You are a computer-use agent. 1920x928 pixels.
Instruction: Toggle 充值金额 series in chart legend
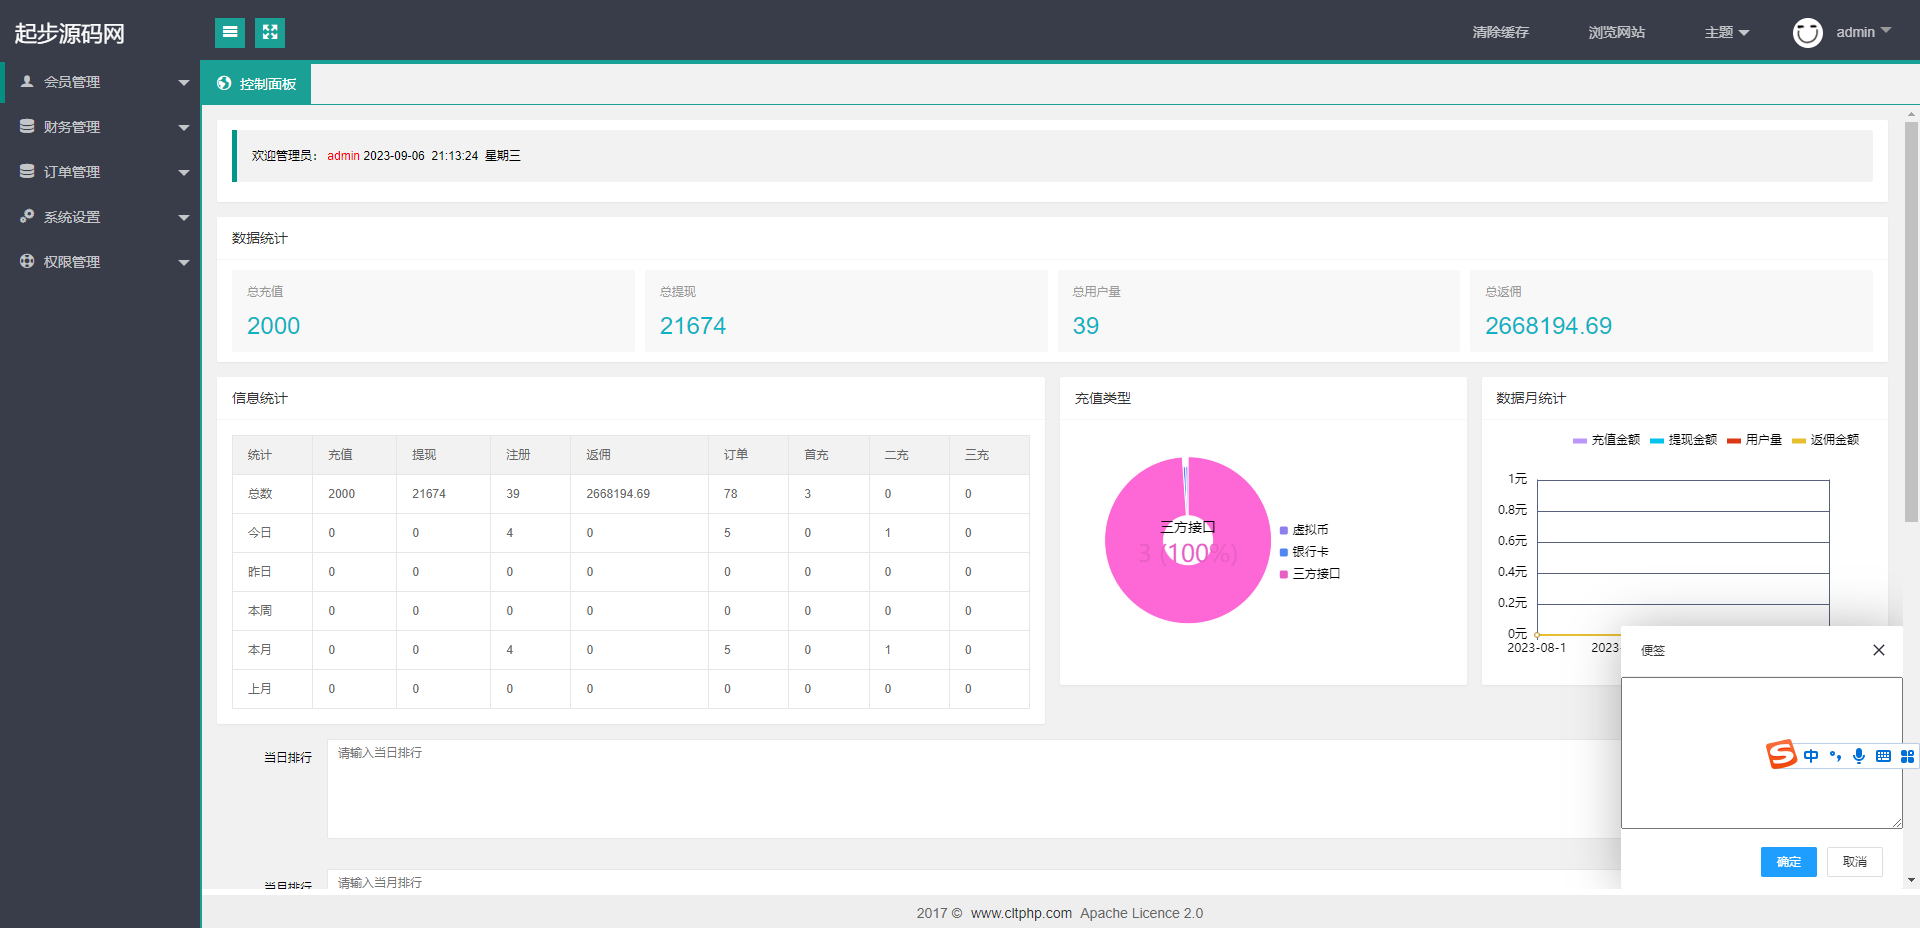click(x=1606, y=440)
